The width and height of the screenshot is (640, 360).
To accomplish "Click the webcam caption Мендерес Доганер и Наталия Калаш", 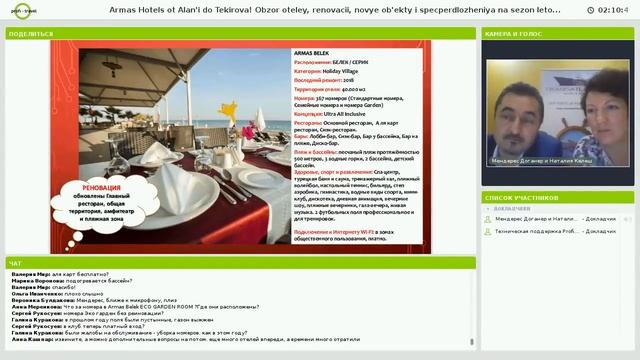I will click(542, 161).
